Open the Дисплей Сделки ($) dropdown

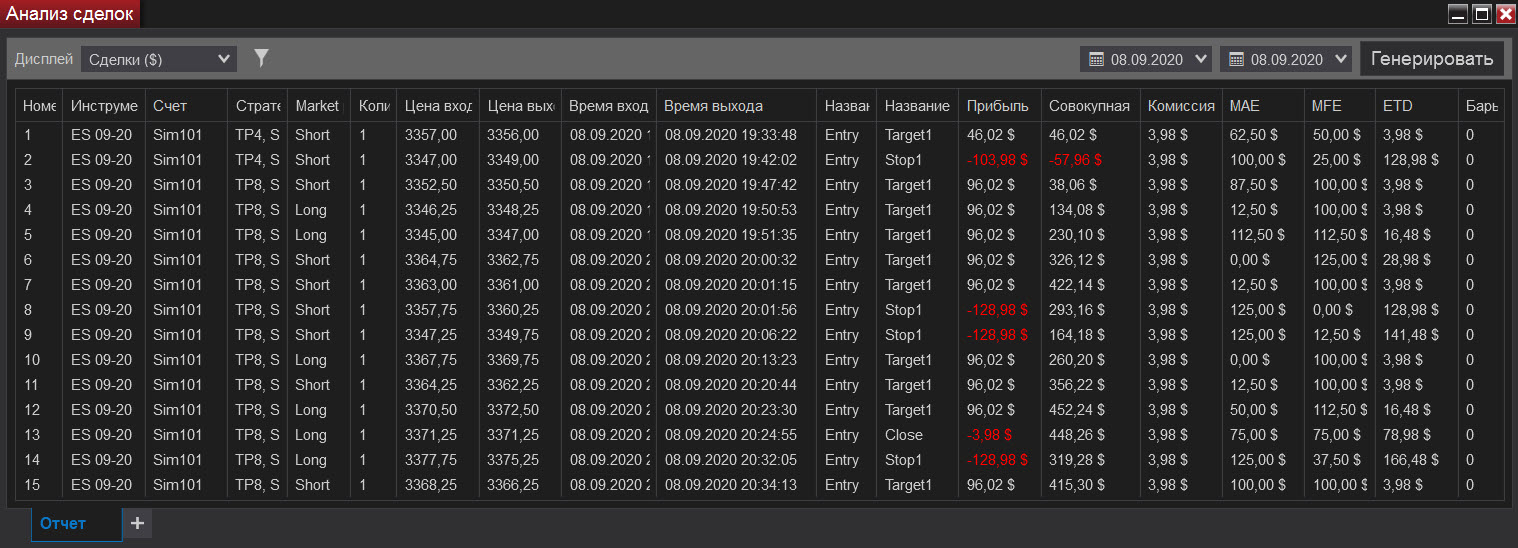(159, 59)
